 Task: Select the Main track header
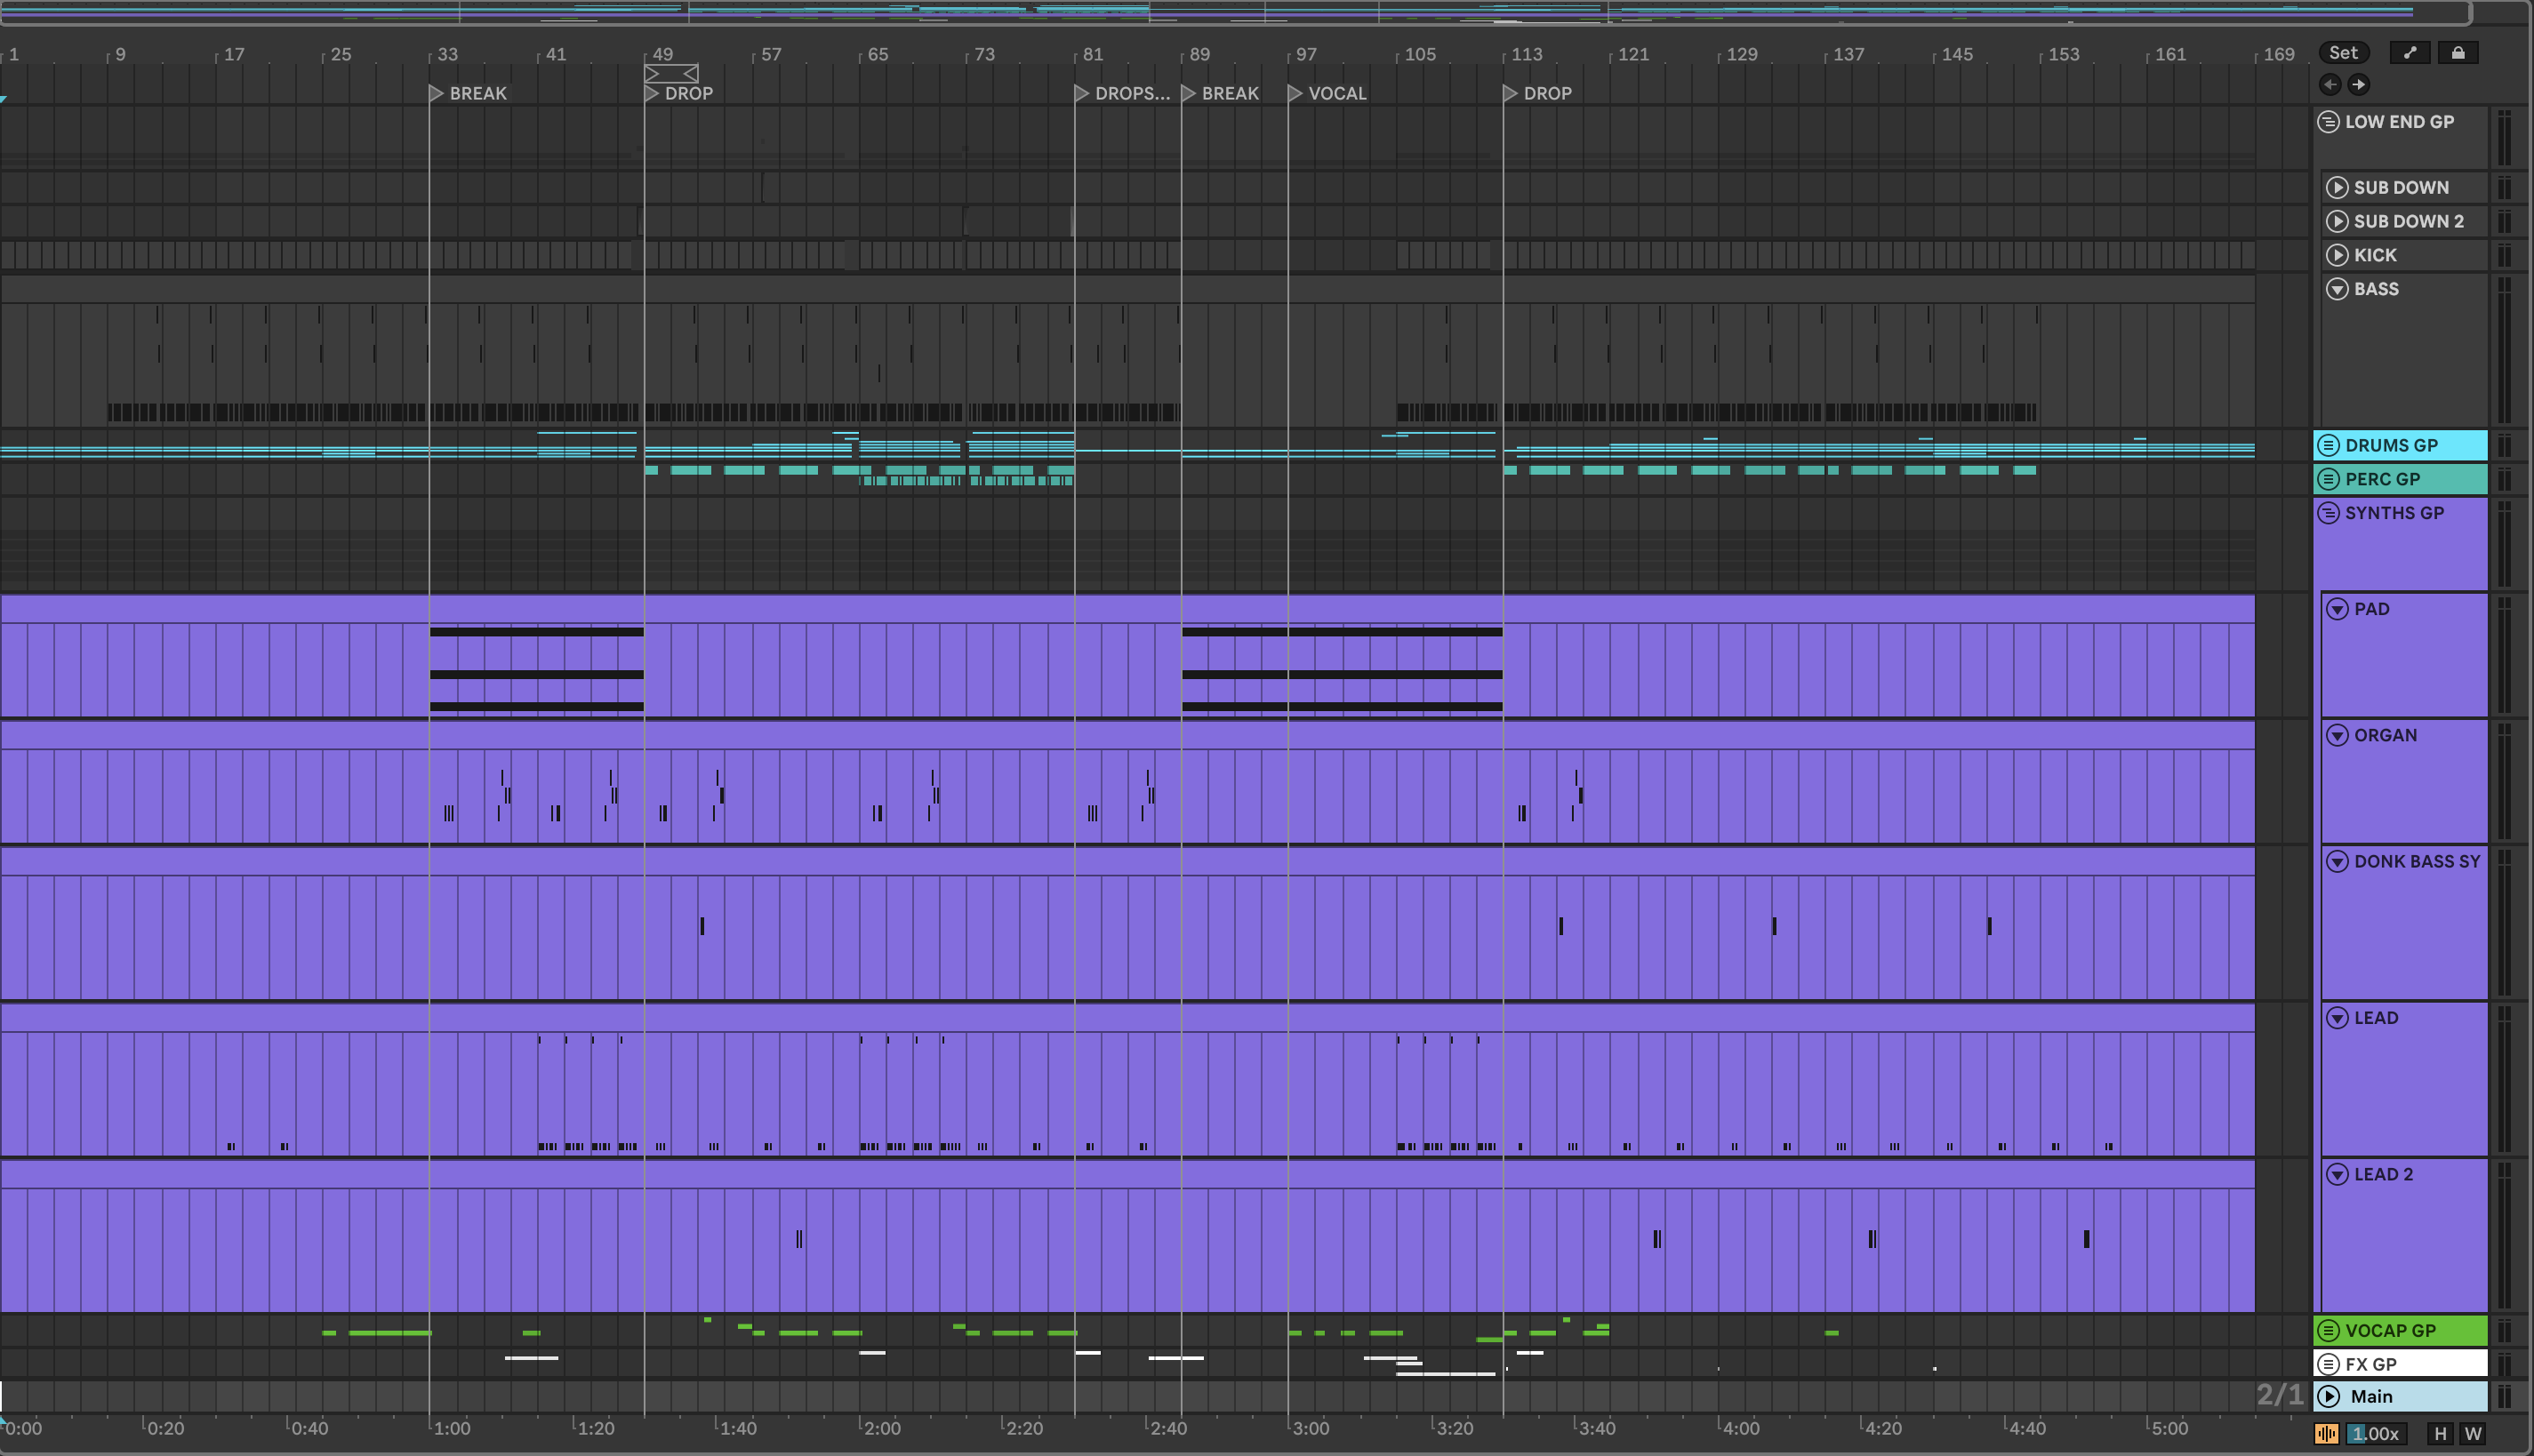(2400, 1397)
